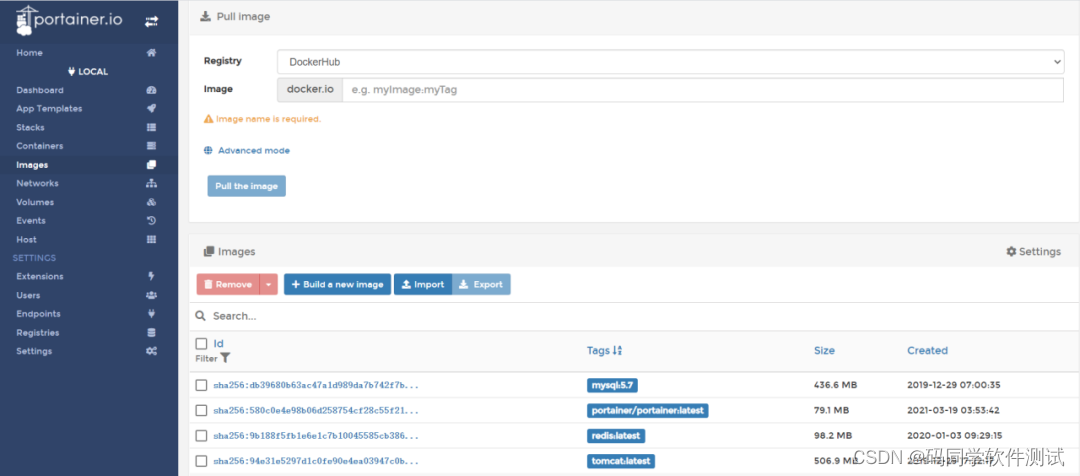The height and width of the screenshot is (476, 1080).
Task: Open Dashboard in the sidebar
Action: tap(40, 90)
